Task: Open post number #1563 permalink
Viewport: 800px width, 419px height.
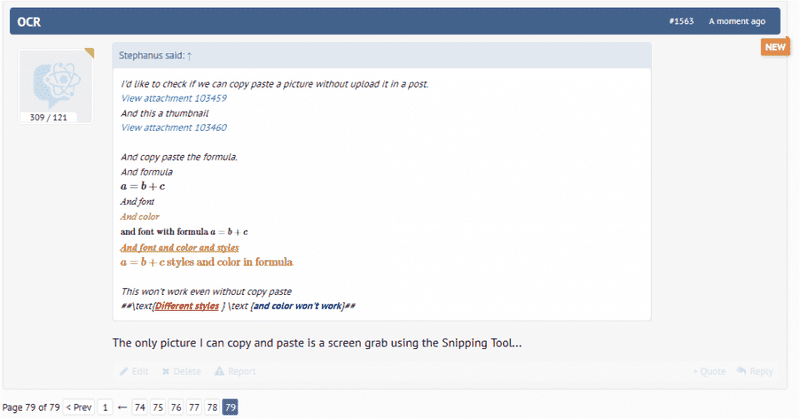Action: (685, 21)
